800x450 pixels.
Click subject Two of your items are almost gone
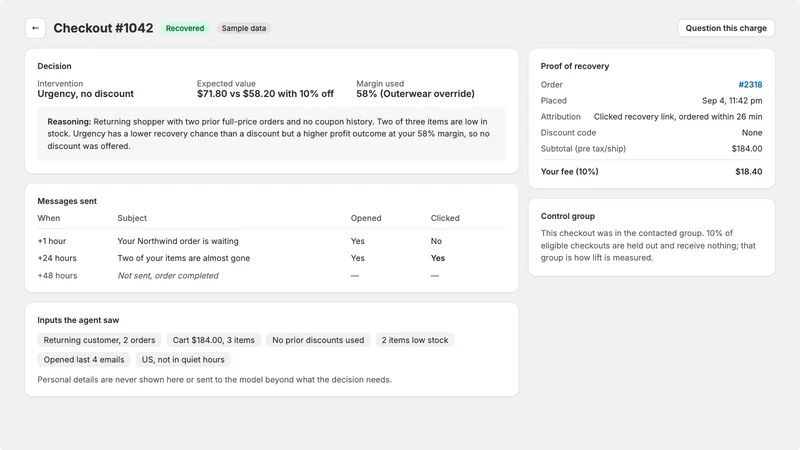point(184,258)
